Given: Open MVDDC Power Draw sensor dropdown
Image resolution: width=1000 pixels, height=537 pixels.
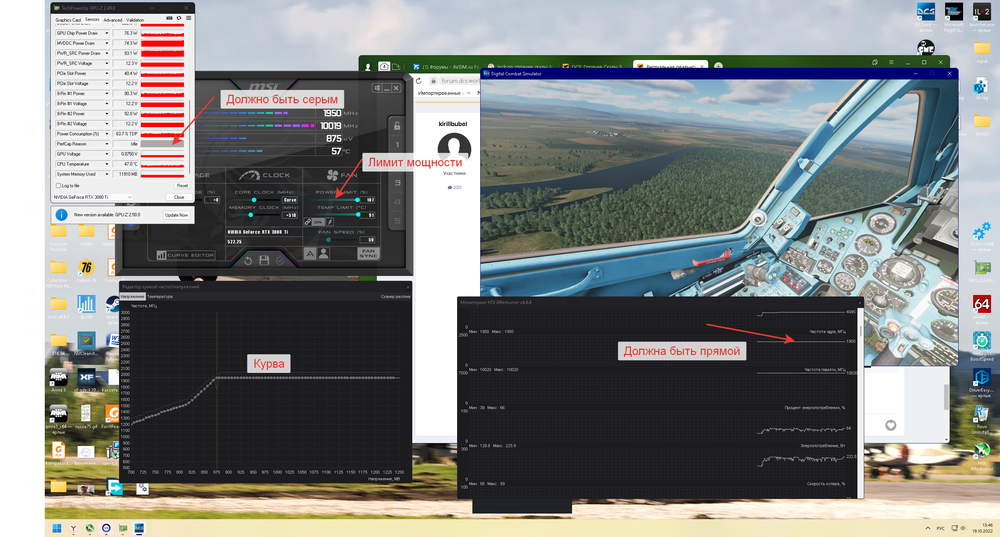Looking at the screenshot, I should [107, 43].
